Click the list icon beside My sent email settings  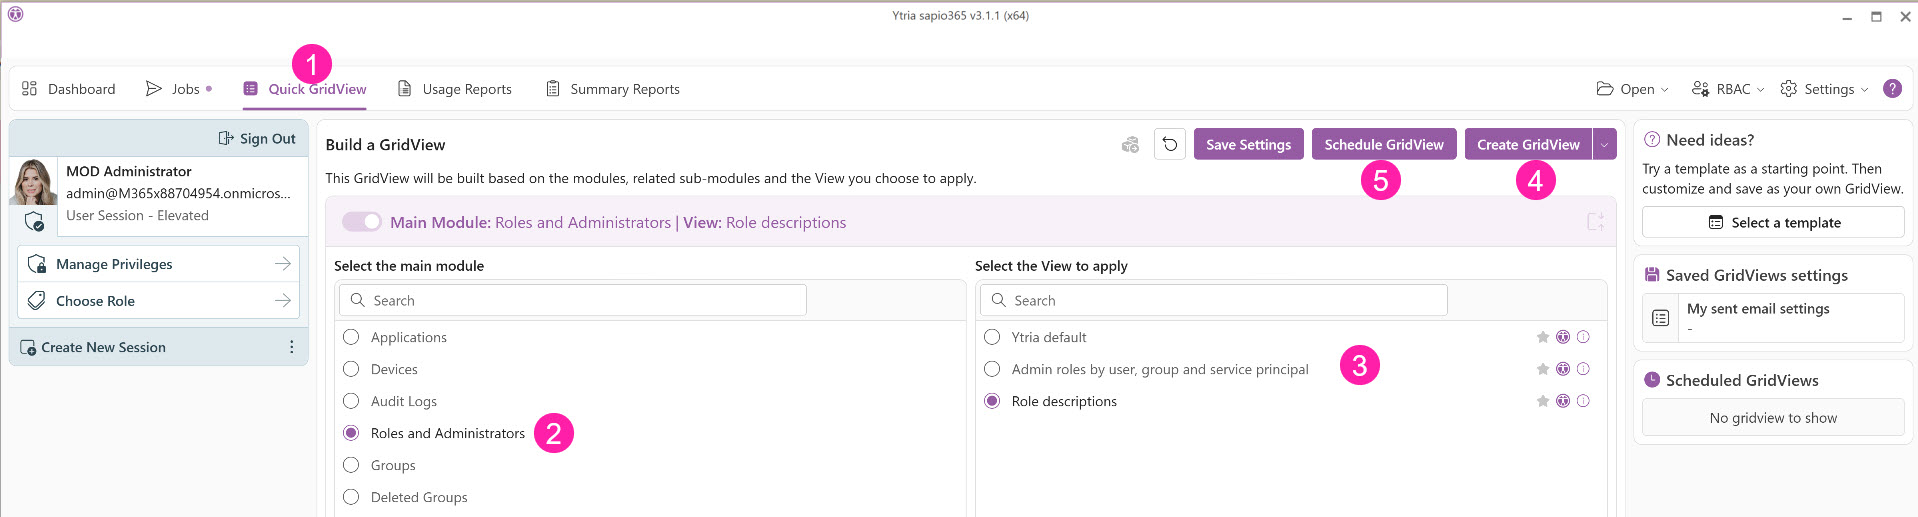click(x=1661, y=318)
